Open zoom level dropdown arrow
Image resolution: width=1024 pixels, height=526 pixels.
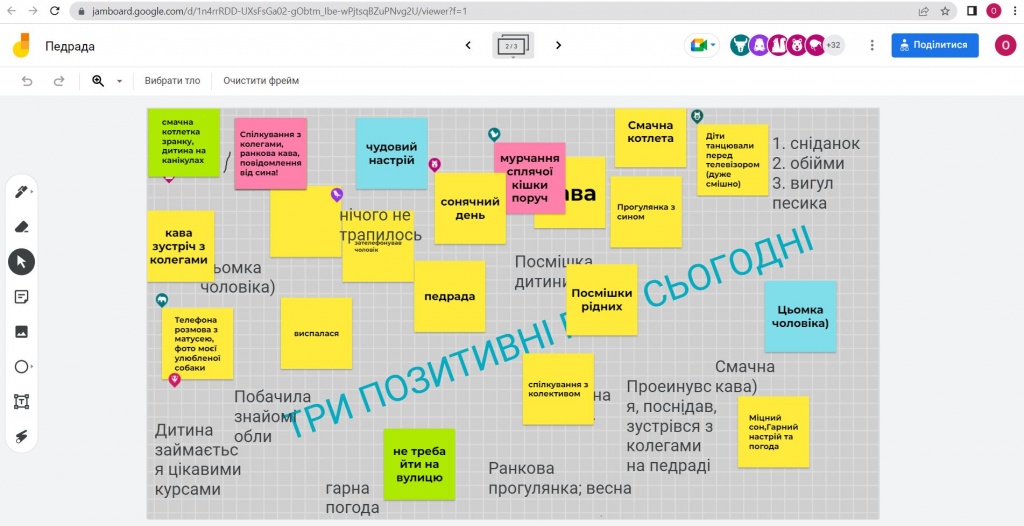(120, 81)
